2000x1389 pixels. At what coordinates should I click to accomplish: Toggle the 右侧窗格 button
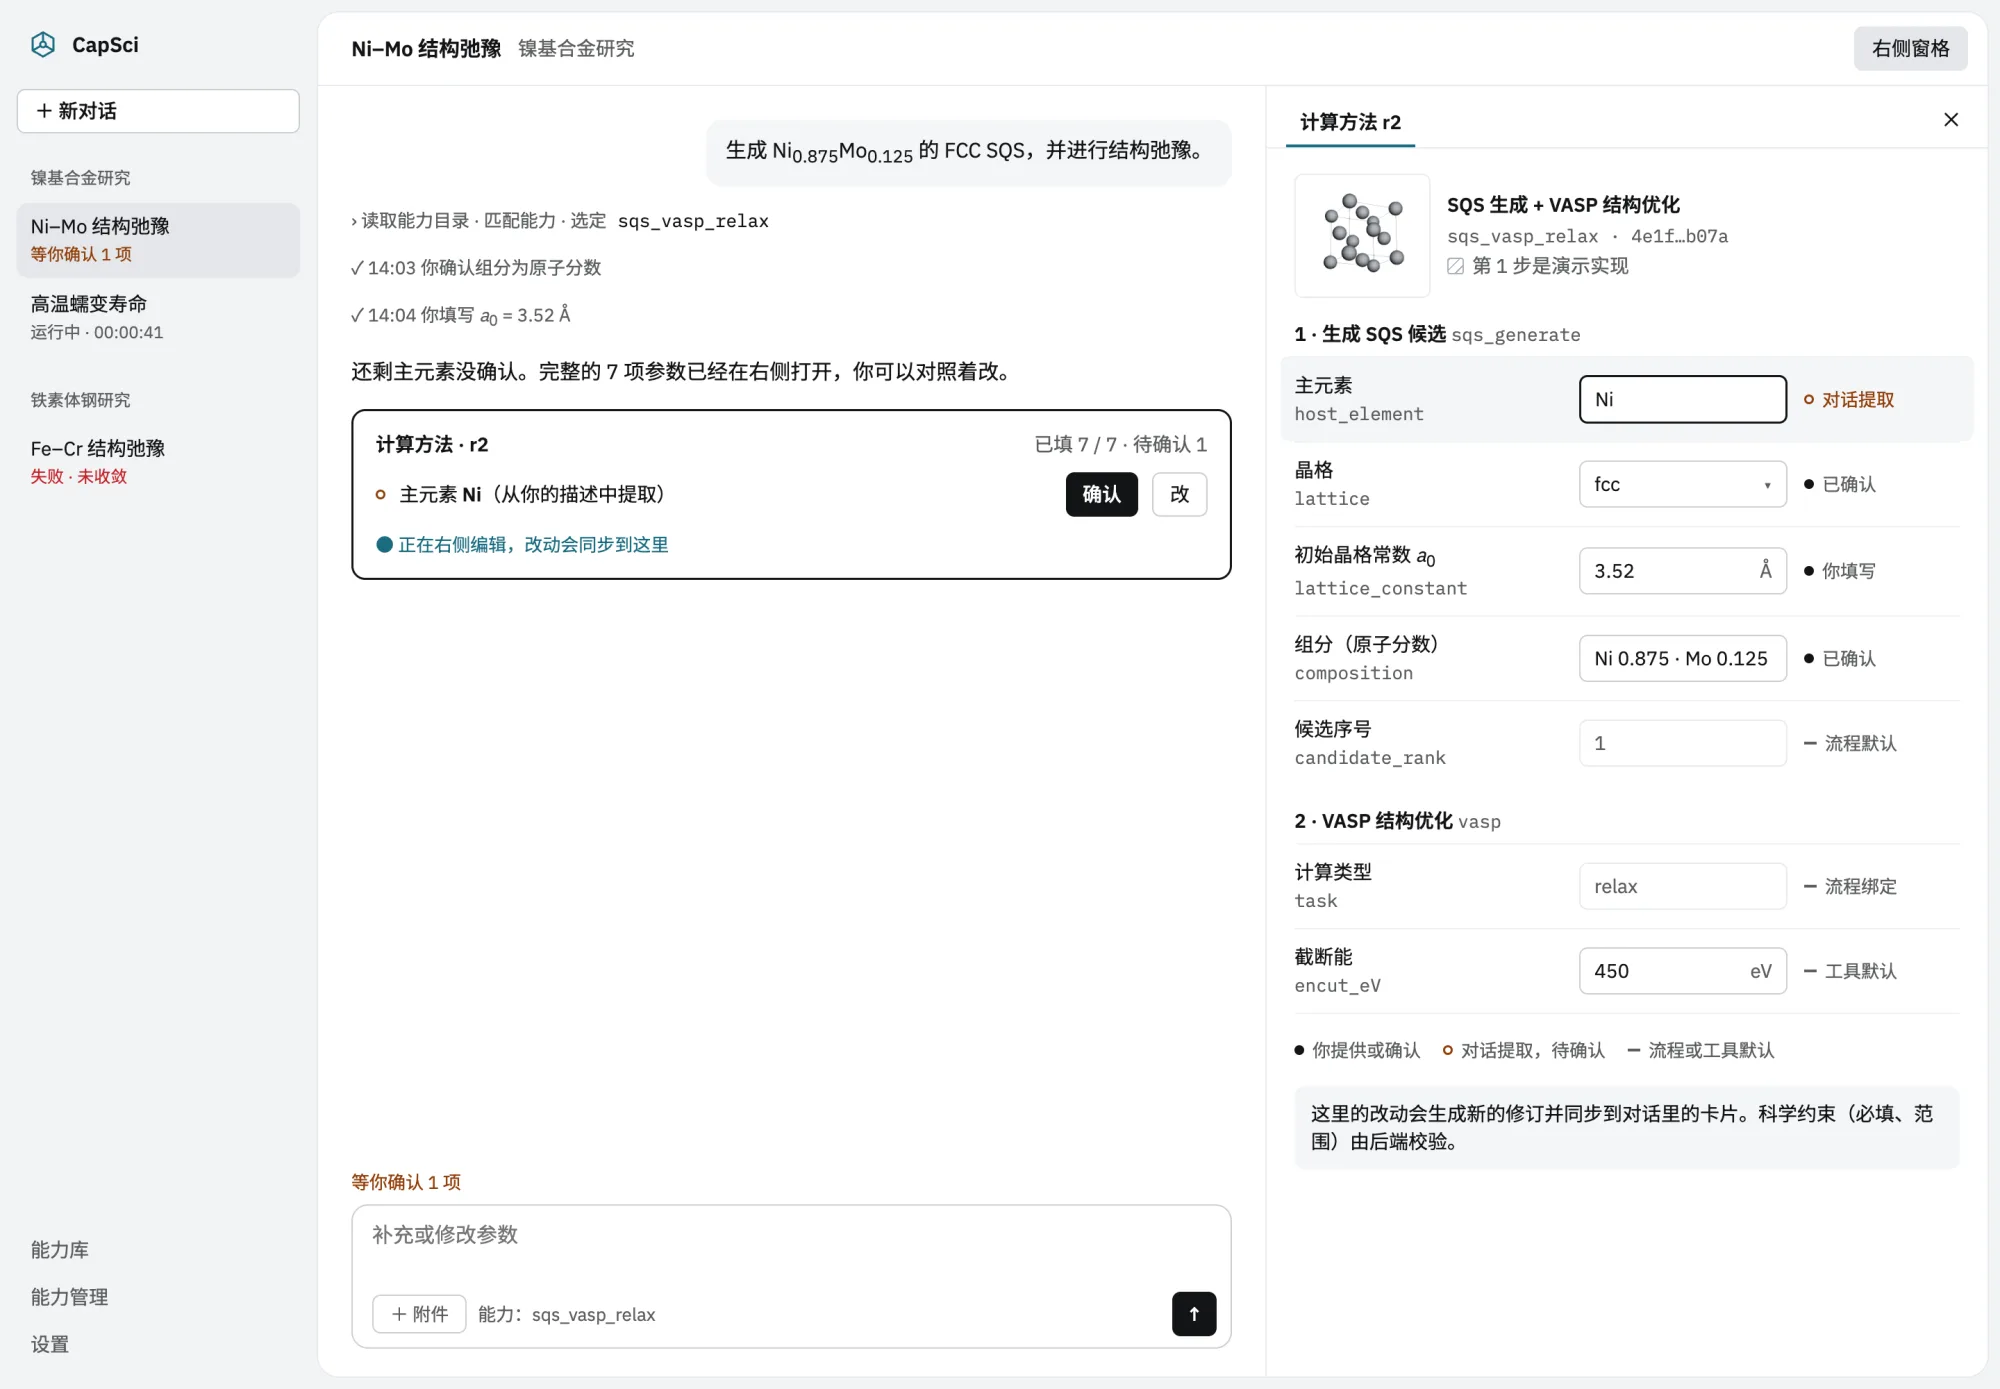pyautogui.click(x=1910, y=48)
